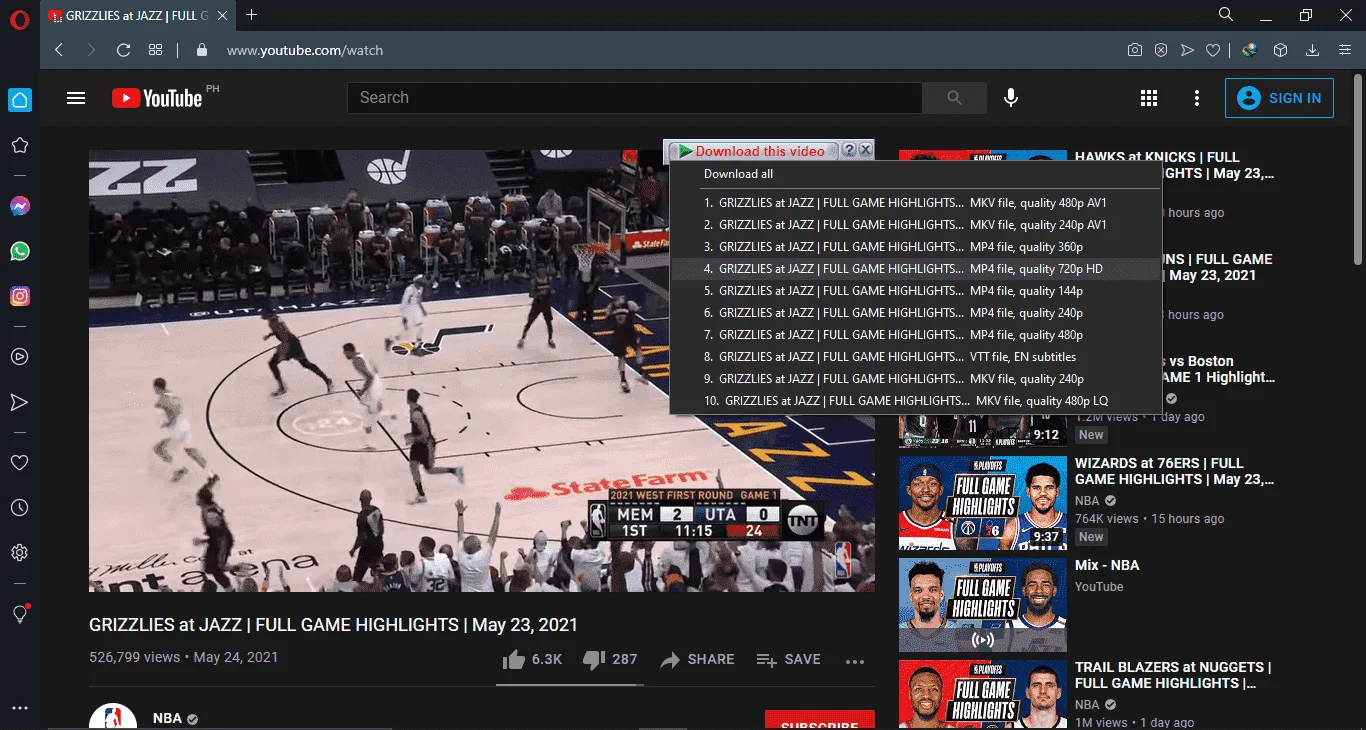The width and height of the screenshot is (1366, 730).
Task: Open My Flow arrow icon in sidebar
Action: (x=19, y=402)
